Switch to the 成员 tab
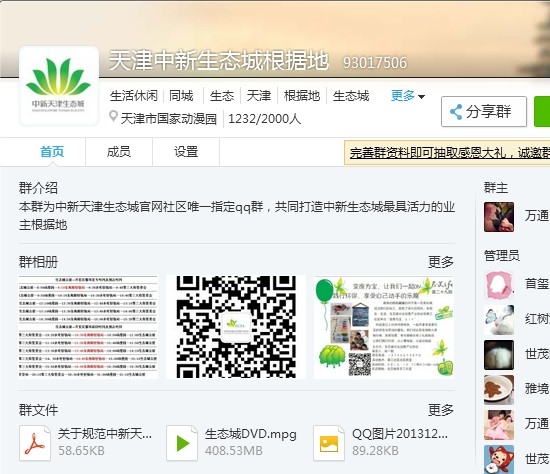 click(x=119, y=152)
